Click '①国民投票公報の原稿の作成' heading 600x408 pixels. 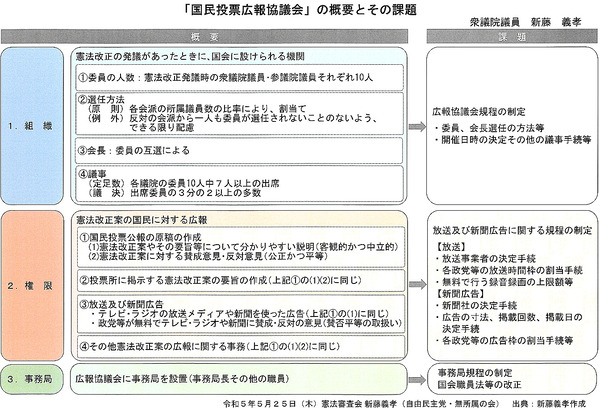140,237
